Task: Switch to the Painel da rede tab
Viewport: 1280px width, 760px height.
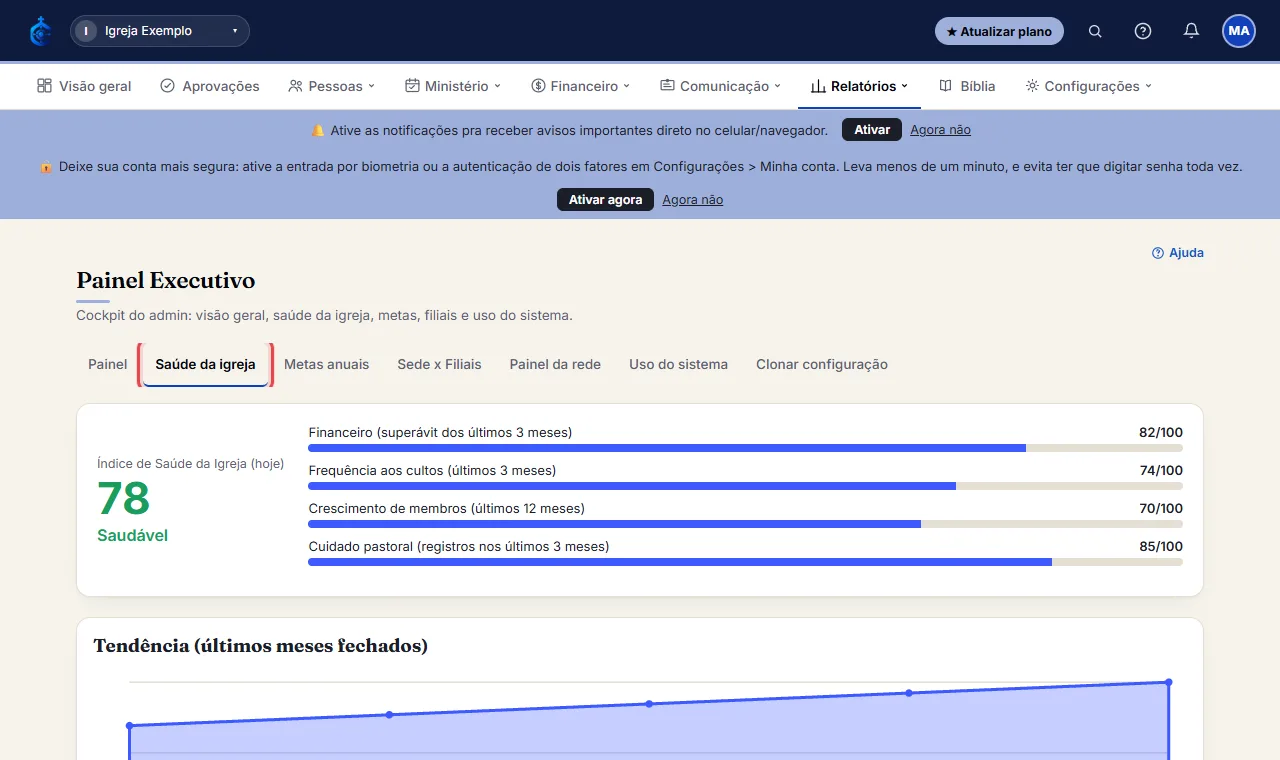Action: pyautogui.click(x=555, y=364)
